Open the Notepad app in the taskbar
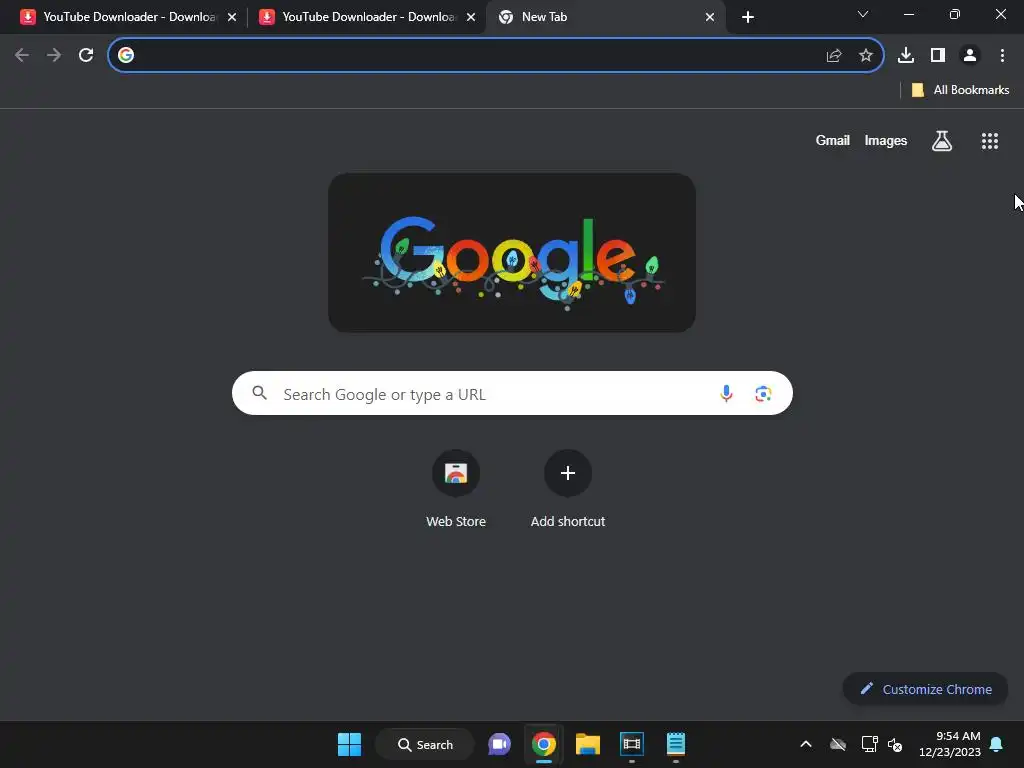 coord(676,744)
